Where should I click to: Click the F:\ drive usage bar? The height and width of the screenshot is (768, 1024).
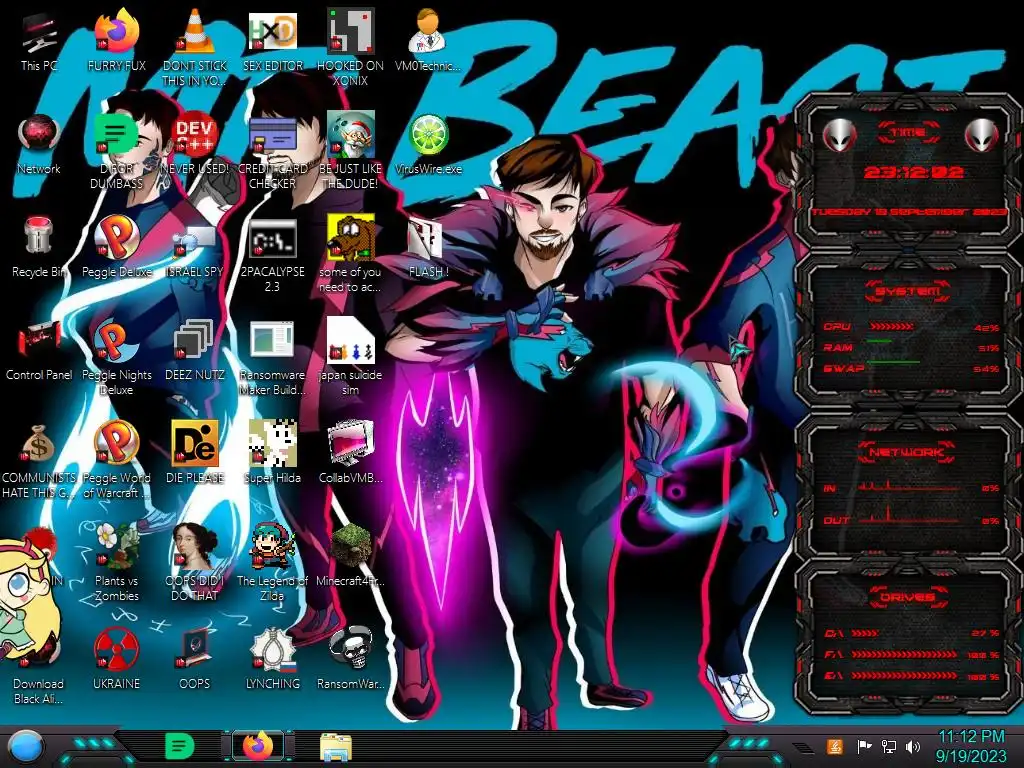pos(904,654)
